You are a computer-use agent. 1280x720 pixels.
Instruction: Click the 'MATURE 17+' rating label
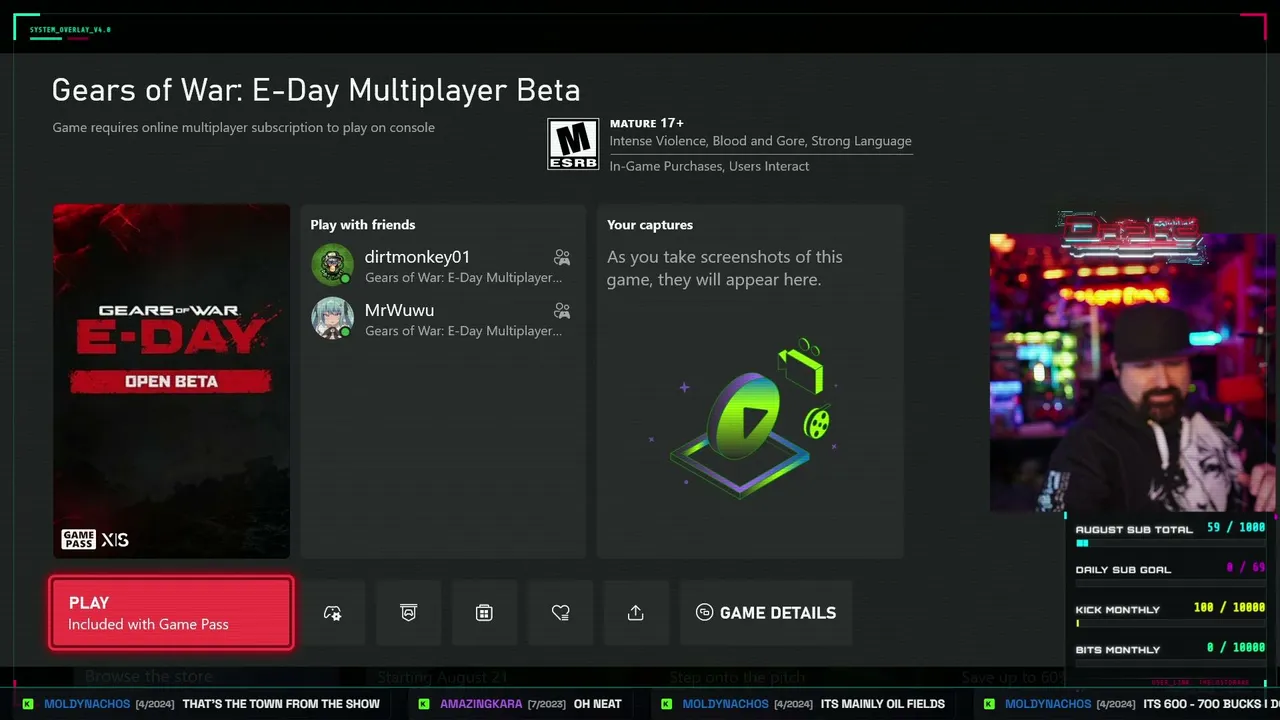click(x=647, y=123)
